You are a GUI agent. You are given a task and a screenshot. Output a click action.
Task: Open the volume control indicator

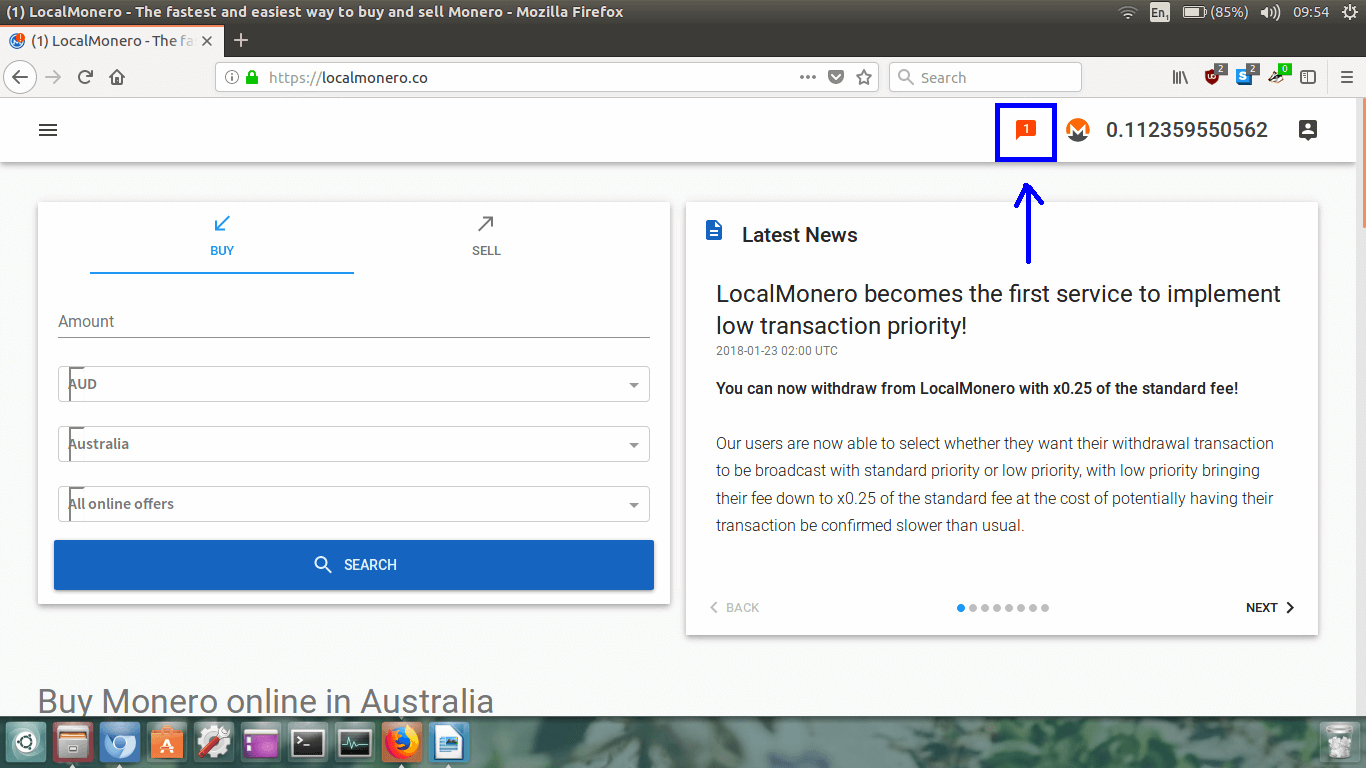tap(1270, 12)
